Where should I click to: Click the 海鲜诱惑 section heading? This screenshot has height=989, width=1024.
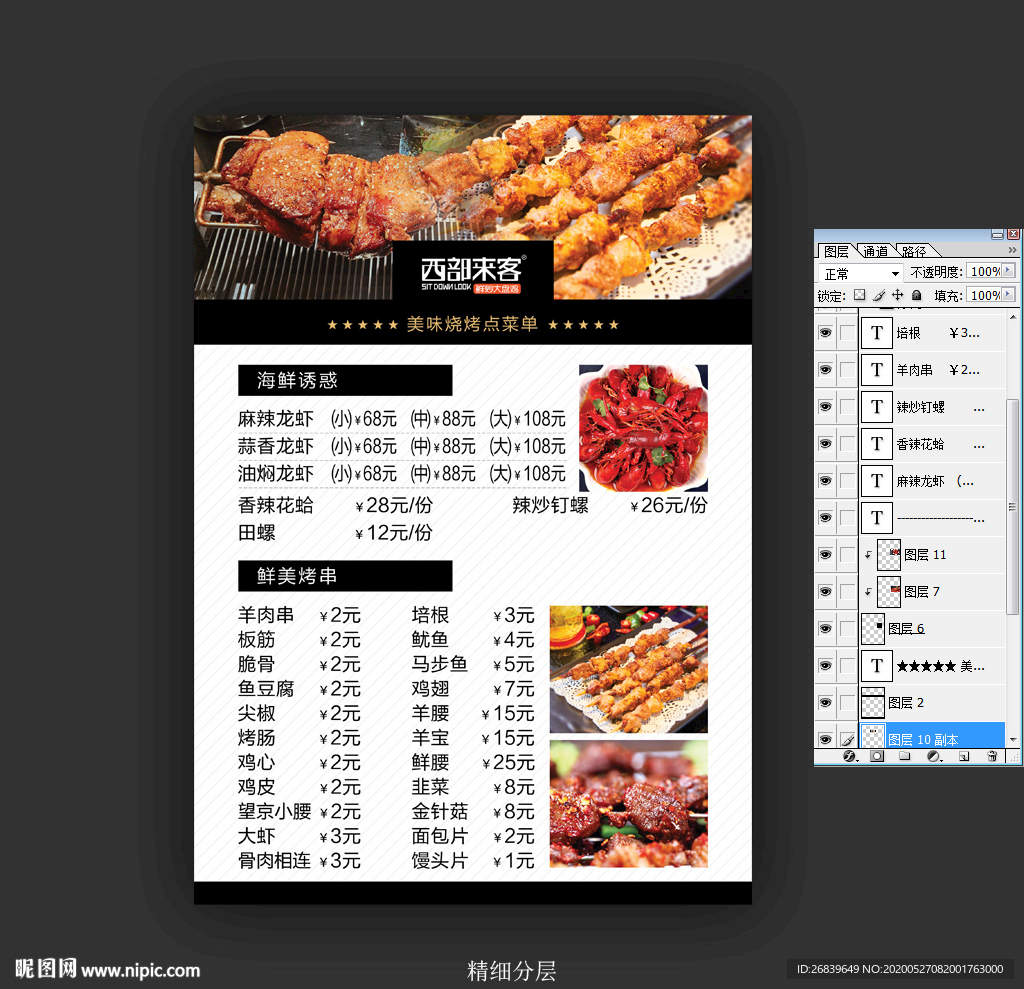pos(297,380)
